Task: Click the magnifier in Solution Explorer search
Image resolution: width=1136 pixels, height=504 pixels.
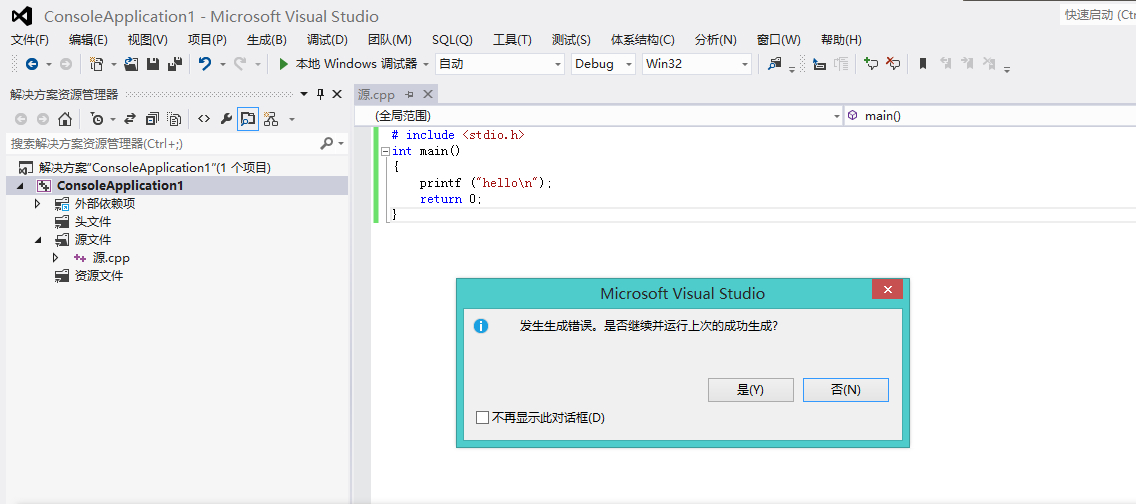Action: pos(327,143)
